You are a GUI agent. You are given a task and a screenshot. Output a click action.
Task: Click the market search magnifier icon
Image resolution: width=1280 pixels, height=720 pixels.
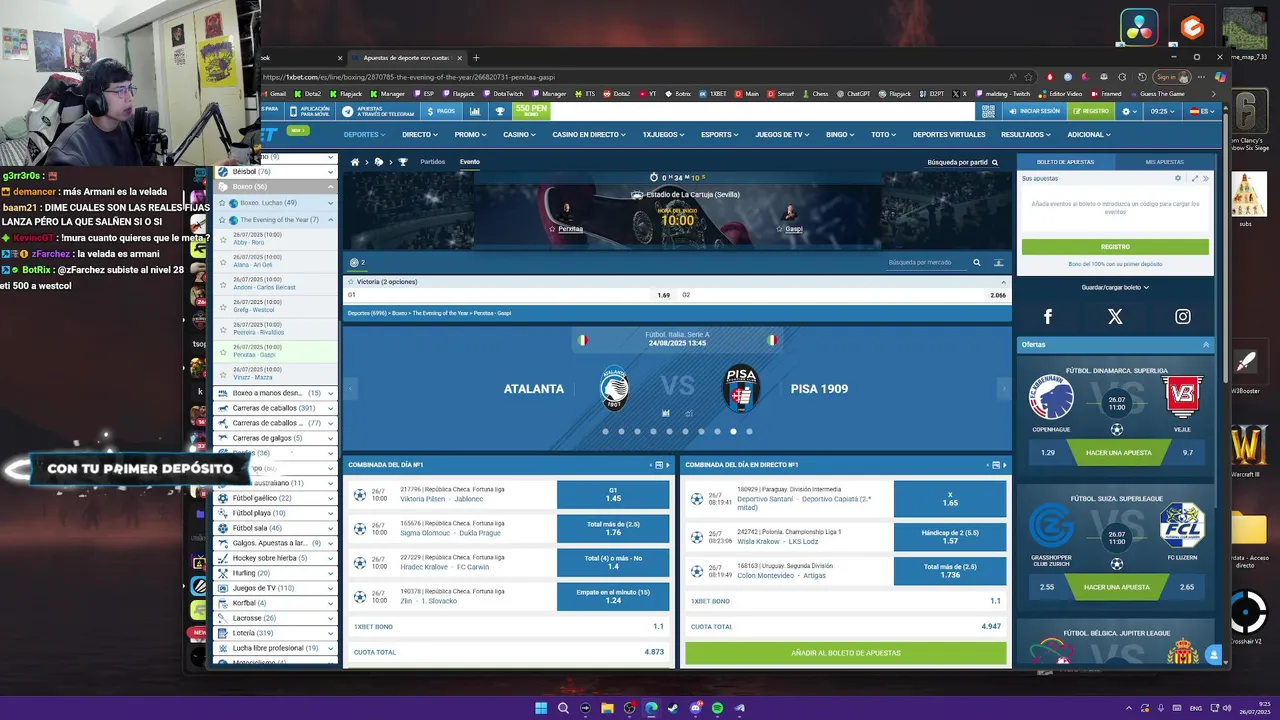click(977, 263)
